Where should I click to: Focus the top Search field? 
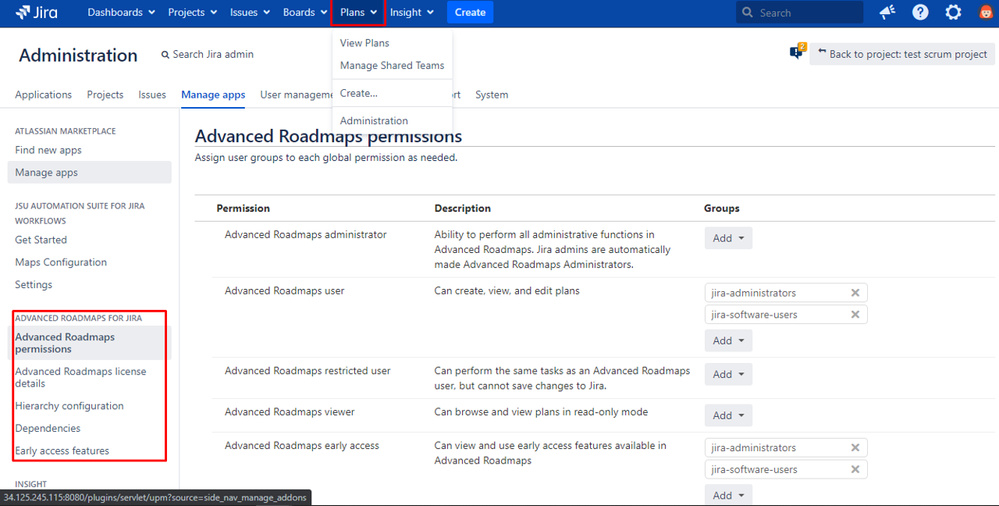click(x=800, y=13)
